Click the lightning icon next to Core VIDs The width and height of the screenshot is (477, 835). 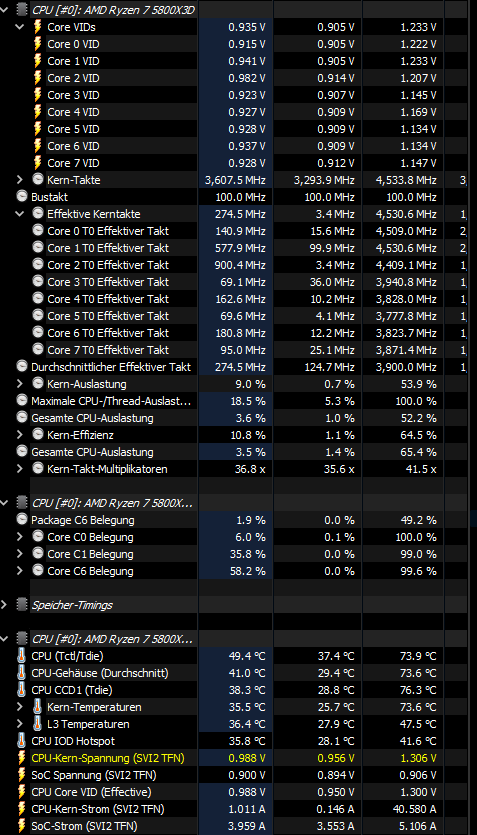[37, 27]
